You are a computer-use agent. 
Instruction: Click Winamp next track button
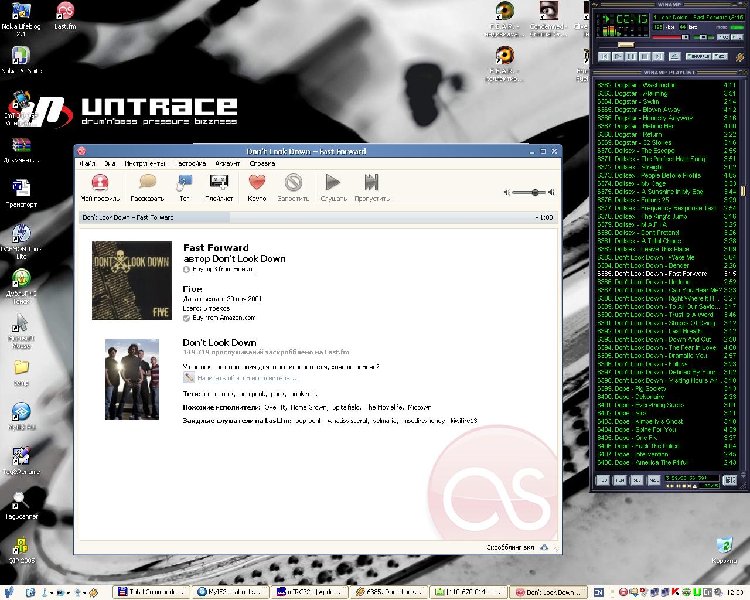pos(658,56)
